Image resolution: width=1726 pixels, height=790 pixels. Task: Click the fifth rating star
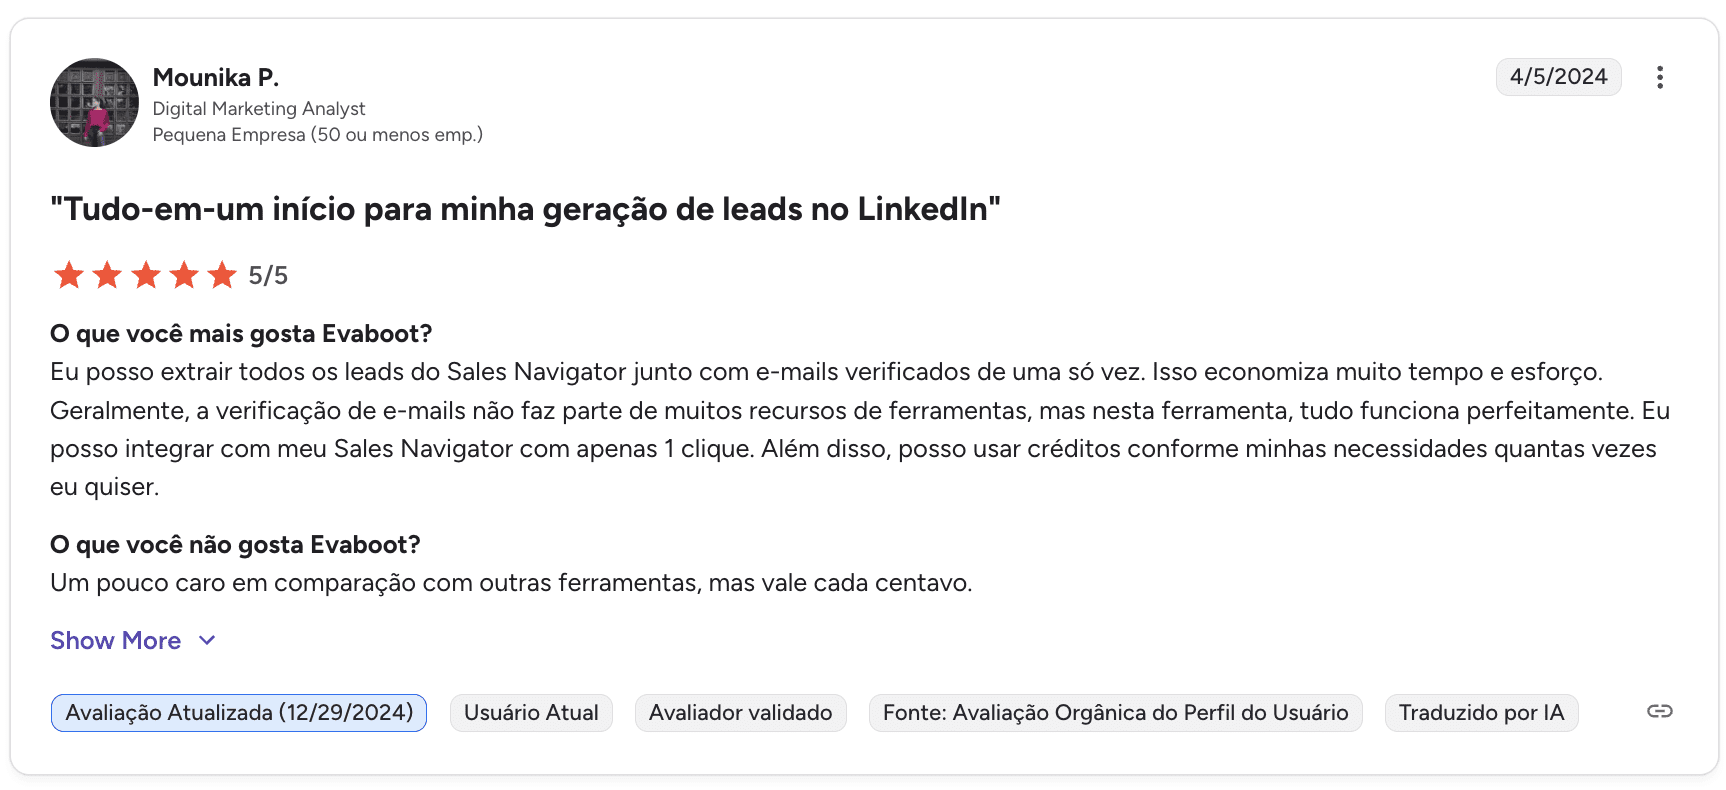point(222,275)
